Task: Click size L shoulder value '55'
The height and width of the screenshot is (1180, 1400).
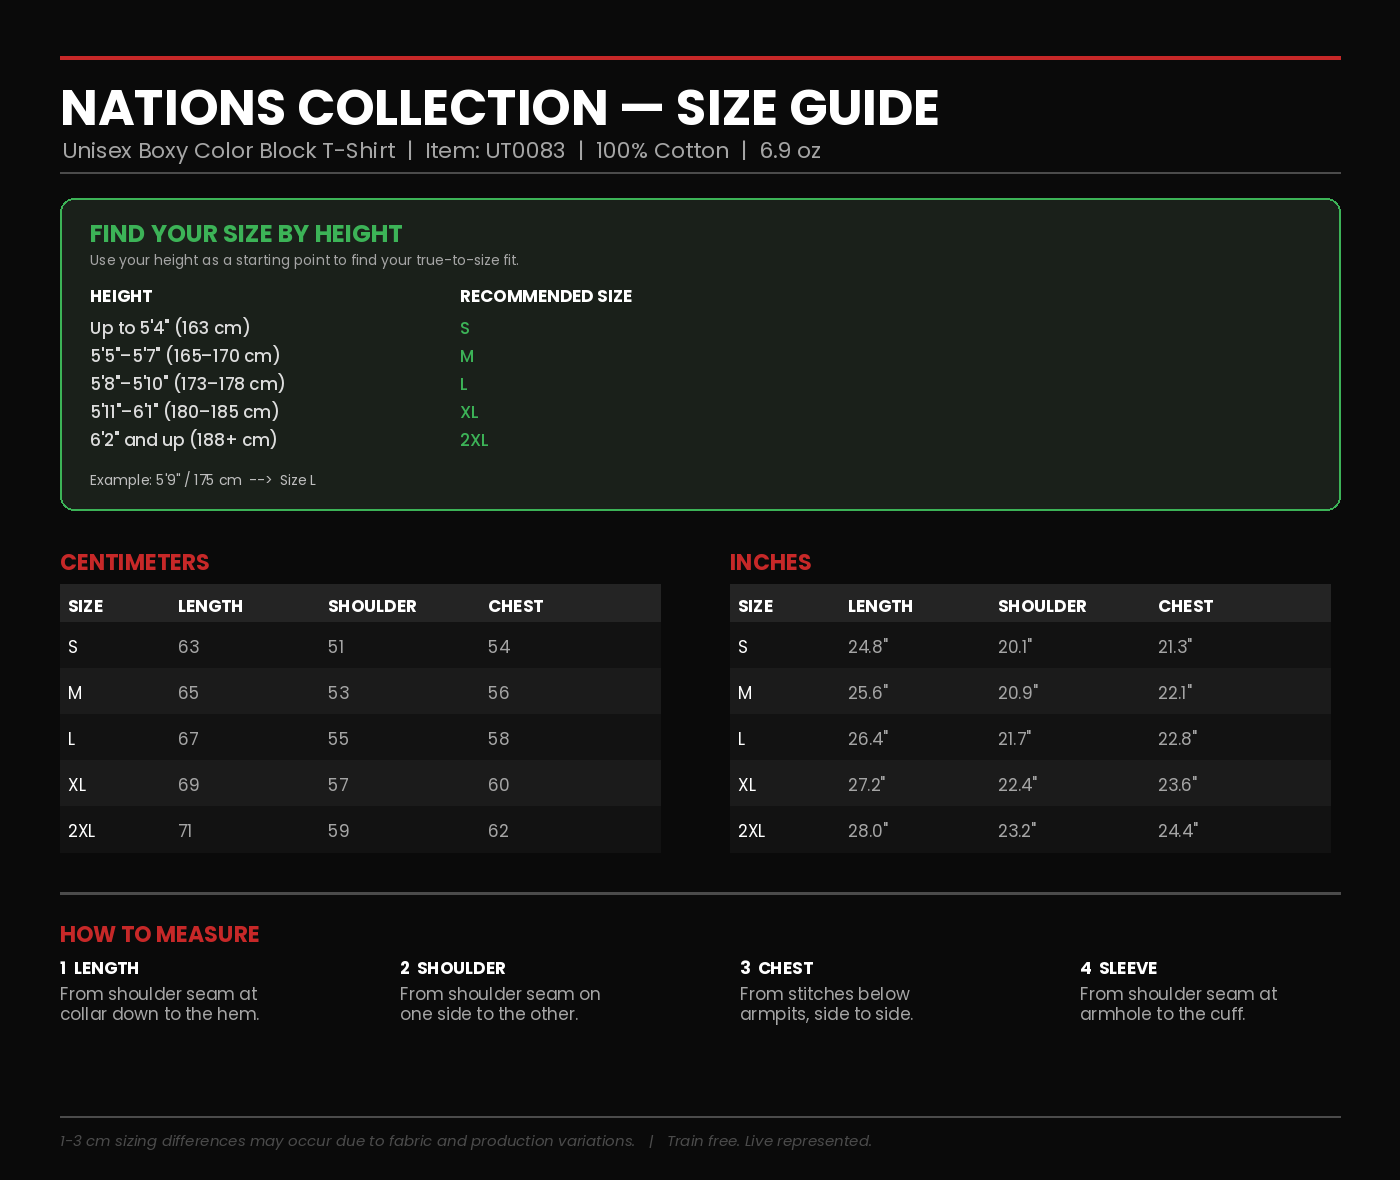Action: click(339, 739)
